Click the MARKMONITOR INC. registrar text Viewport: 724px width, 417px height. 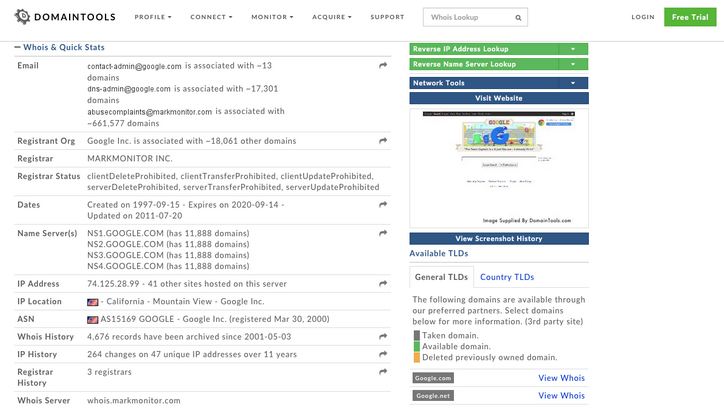tap(130, 158)
